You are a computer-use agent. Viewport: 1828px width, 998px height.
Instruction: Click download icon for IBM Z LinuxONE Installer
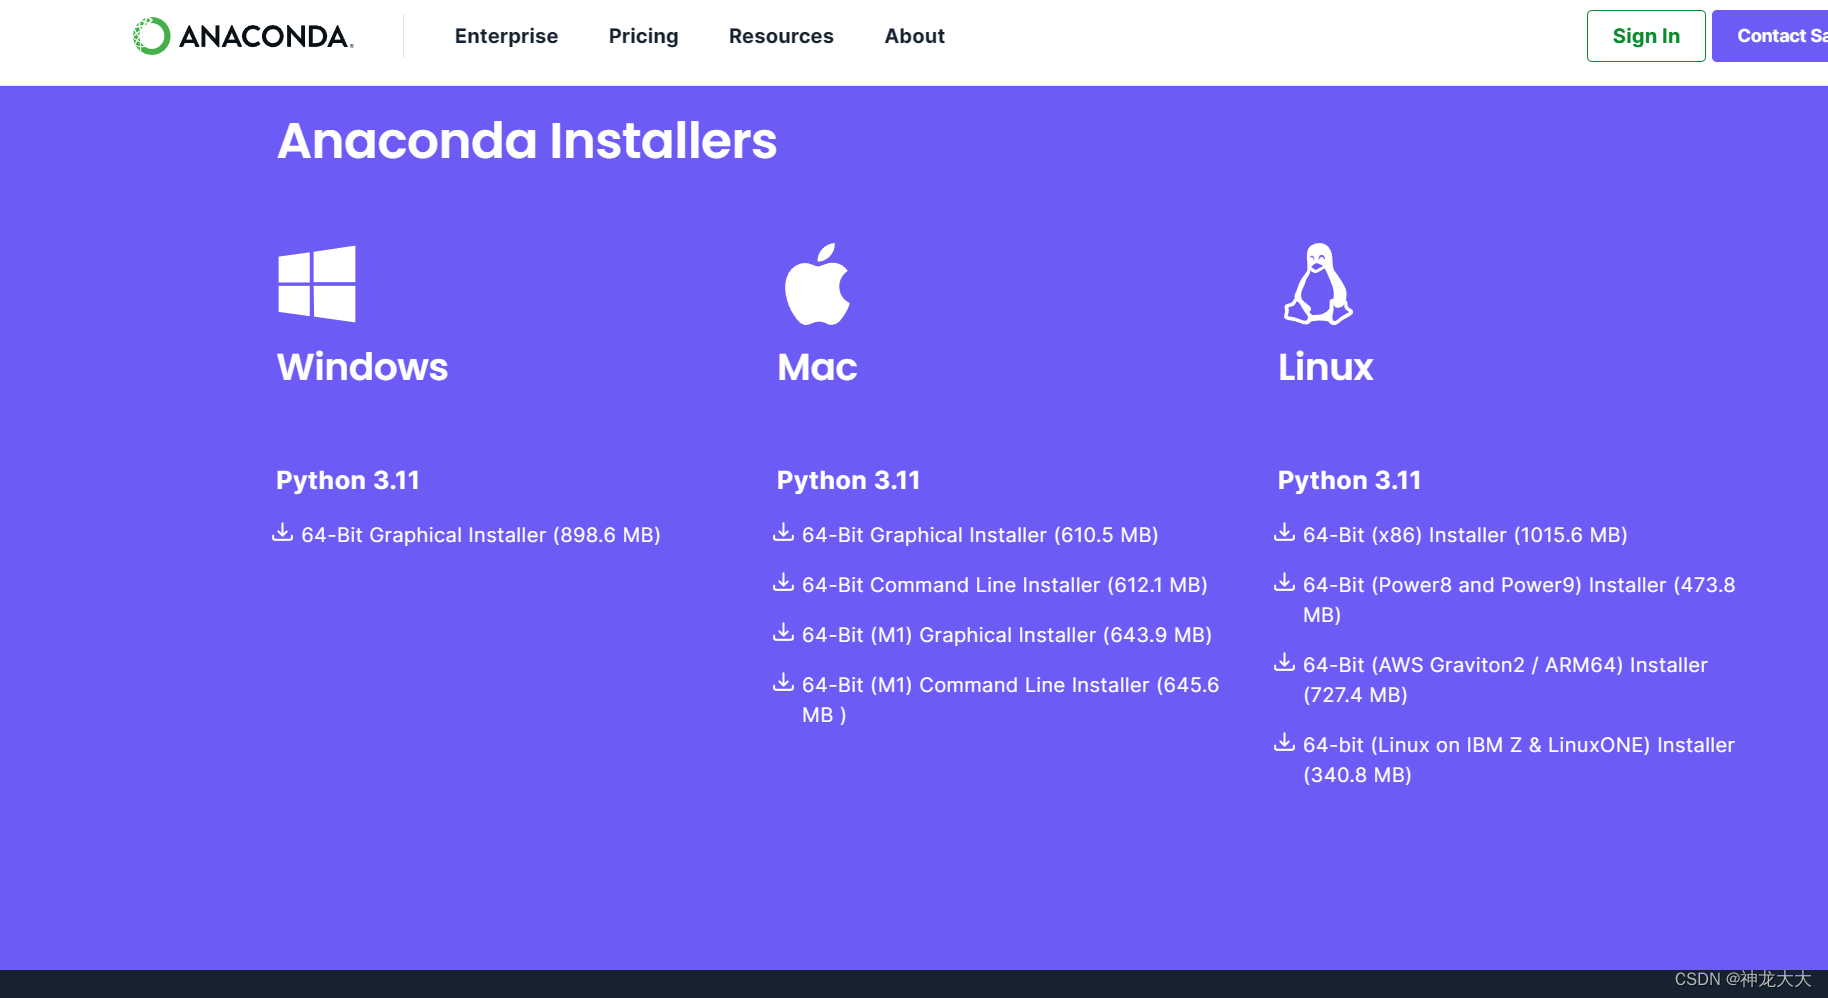1285,742
